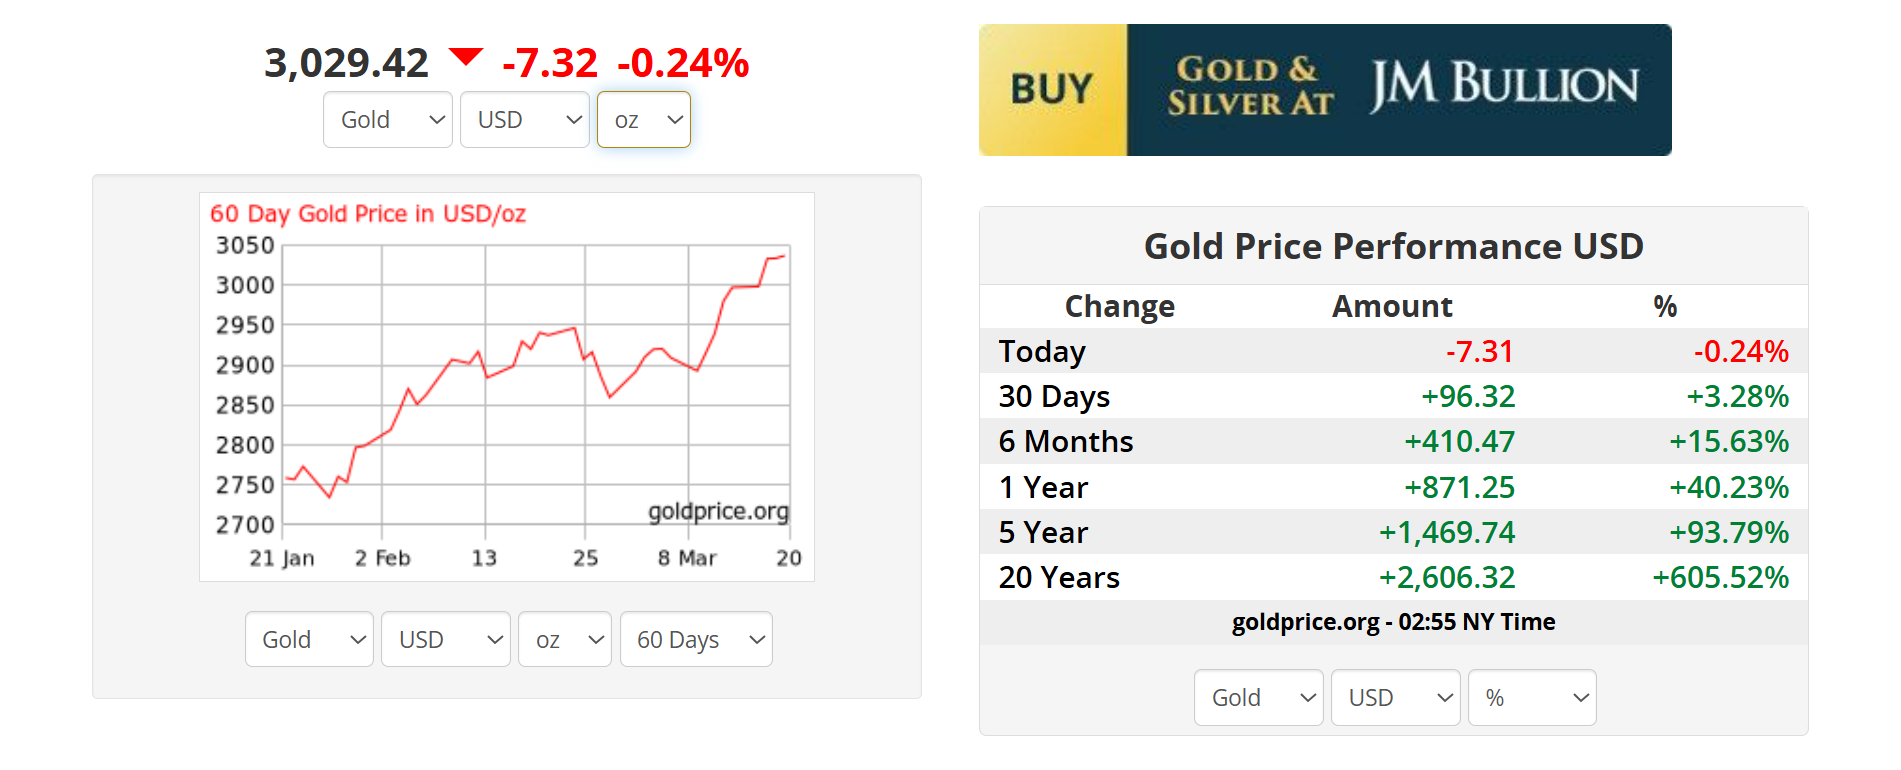Open the Gold dropdown under performance table
1901x770 pixels.
[x=1258, y=697]
